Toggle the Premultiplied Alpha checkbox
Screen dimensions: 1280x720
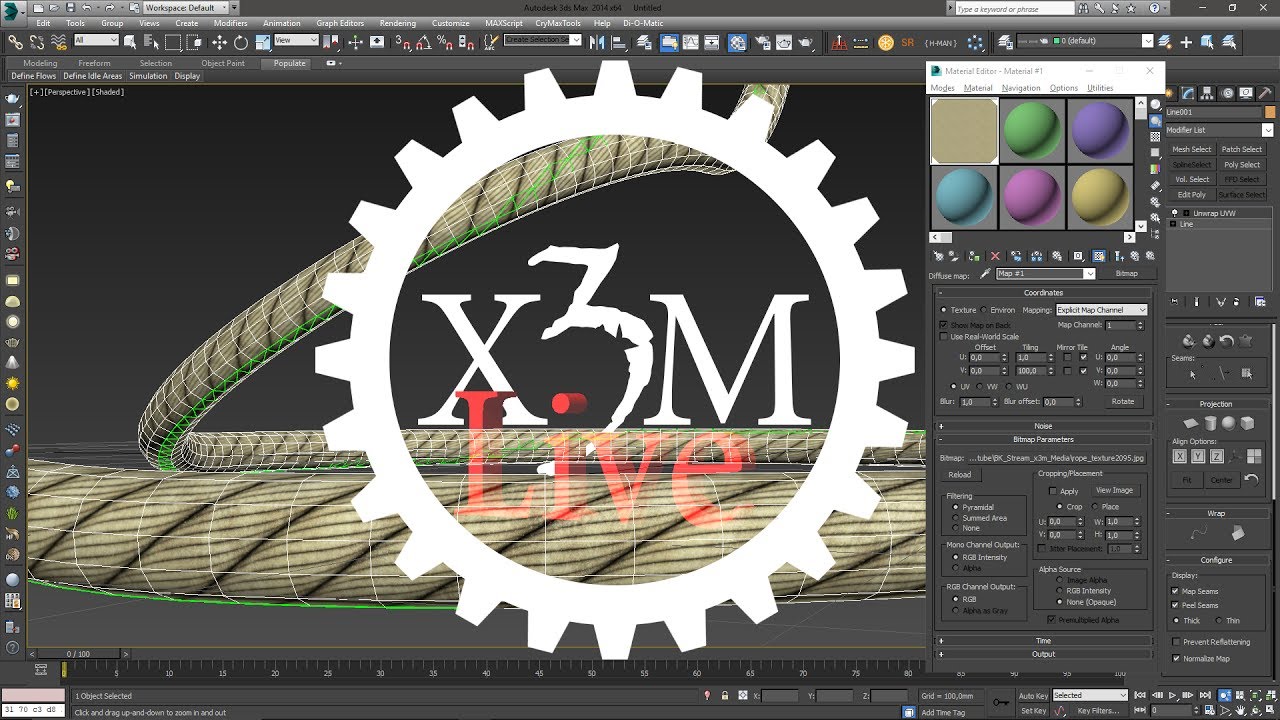[x=1051, y=620]
